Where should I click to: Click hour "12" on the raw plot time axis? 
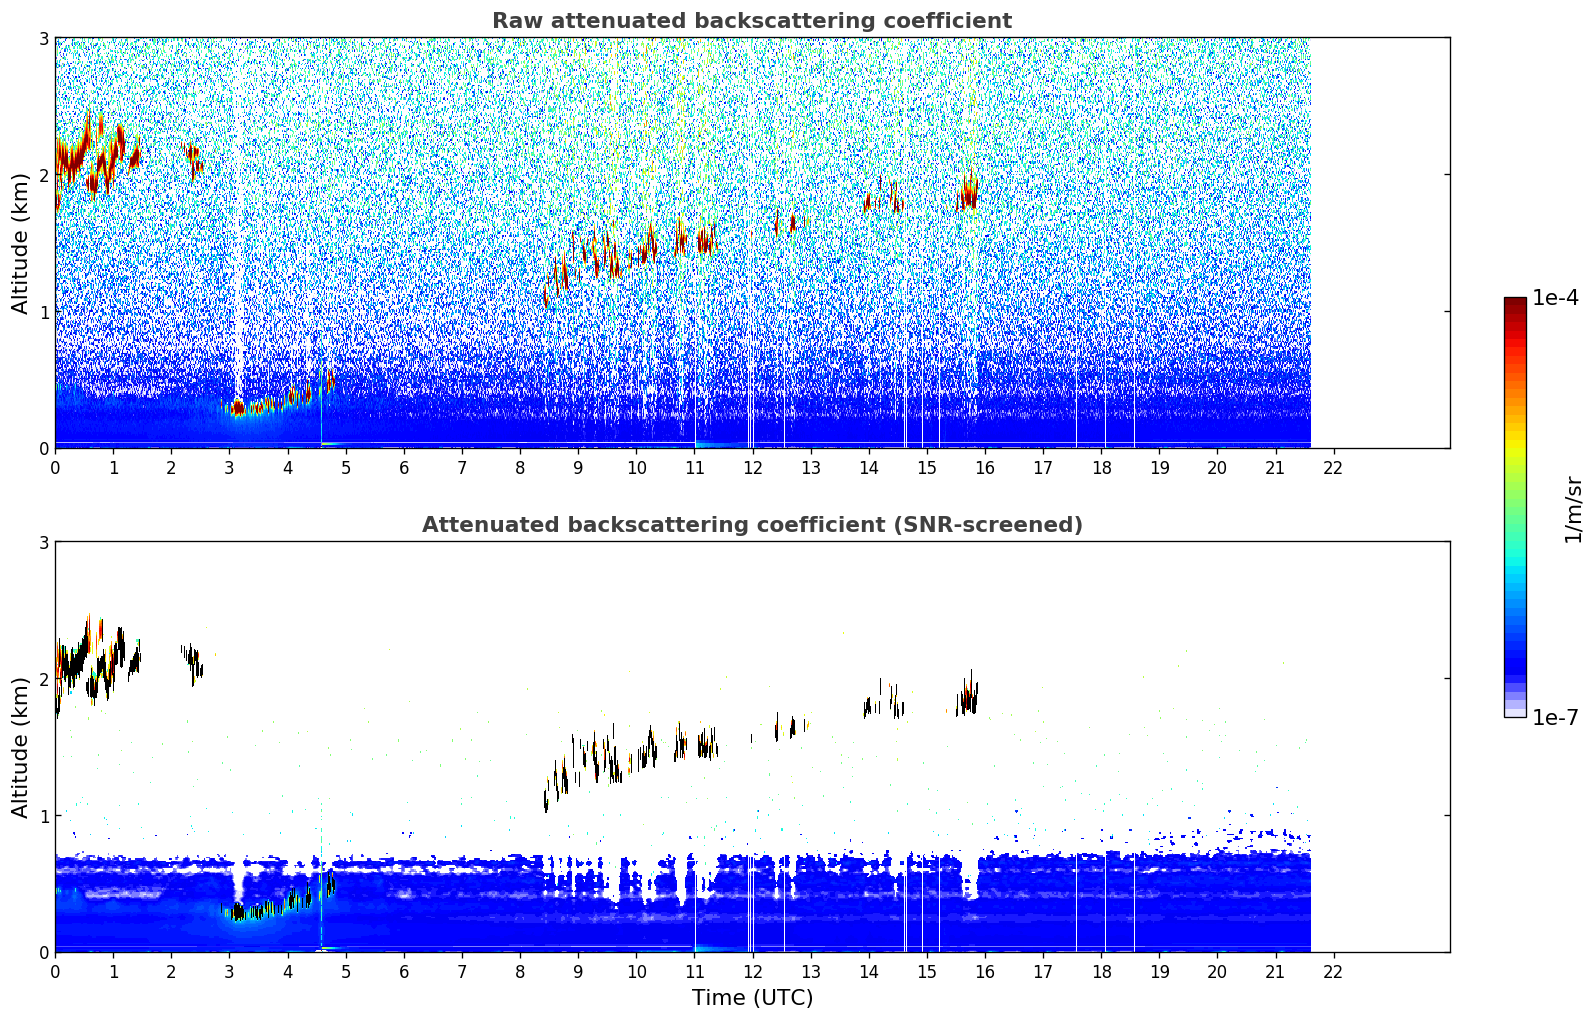tap(752, 467)
